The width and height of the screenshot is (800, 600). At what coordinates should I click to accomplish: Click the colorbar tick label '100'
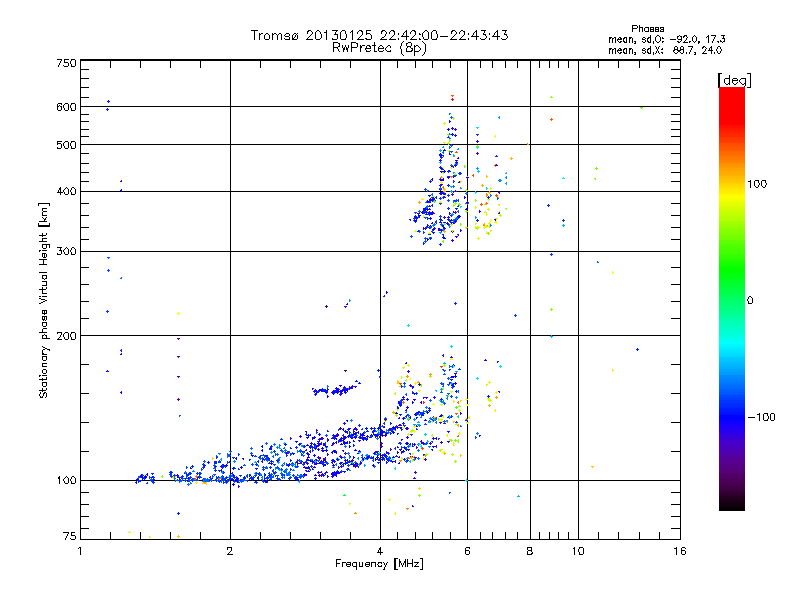(757, 184)
